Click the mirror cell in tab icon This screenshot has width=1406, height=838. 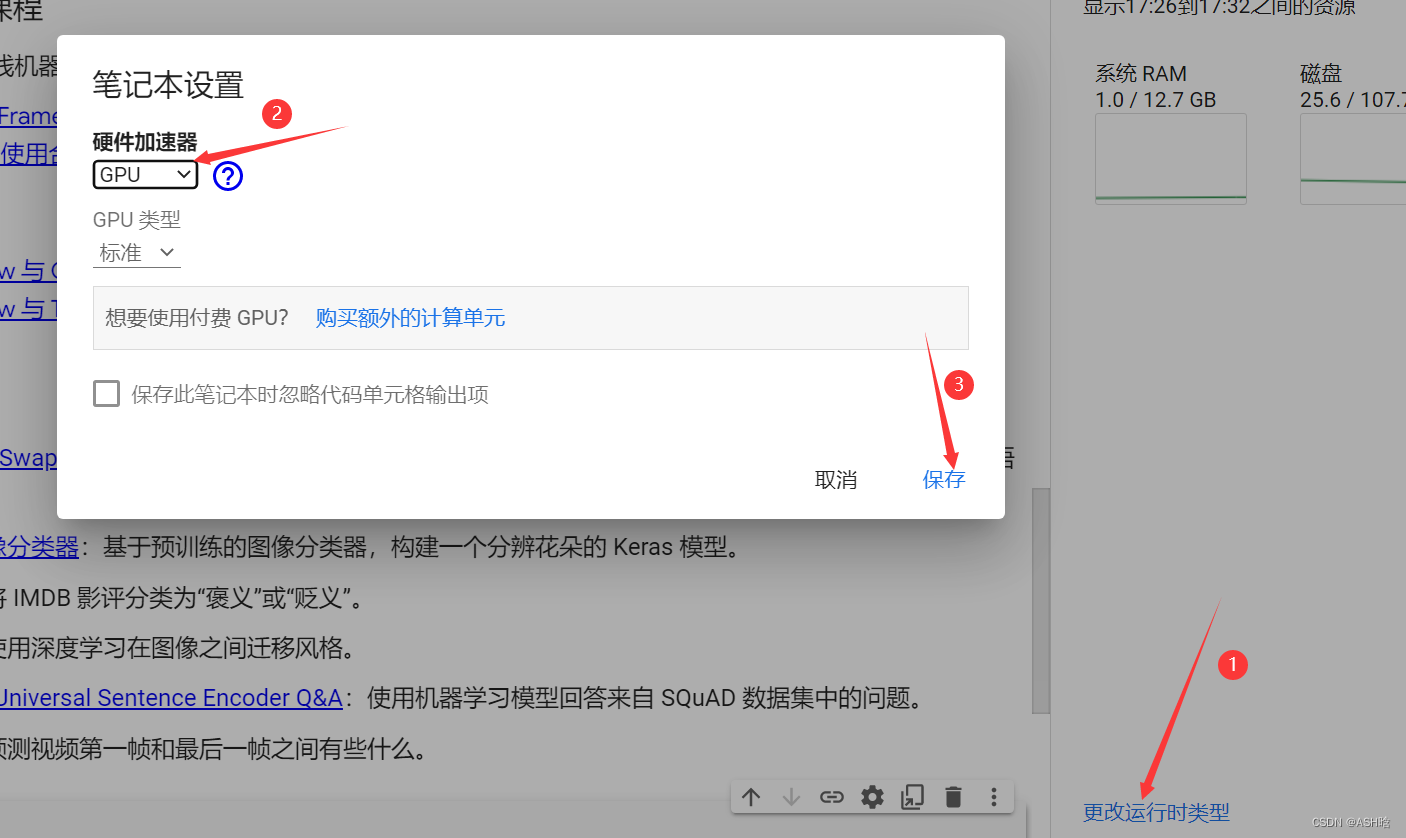tap(912, 797)
